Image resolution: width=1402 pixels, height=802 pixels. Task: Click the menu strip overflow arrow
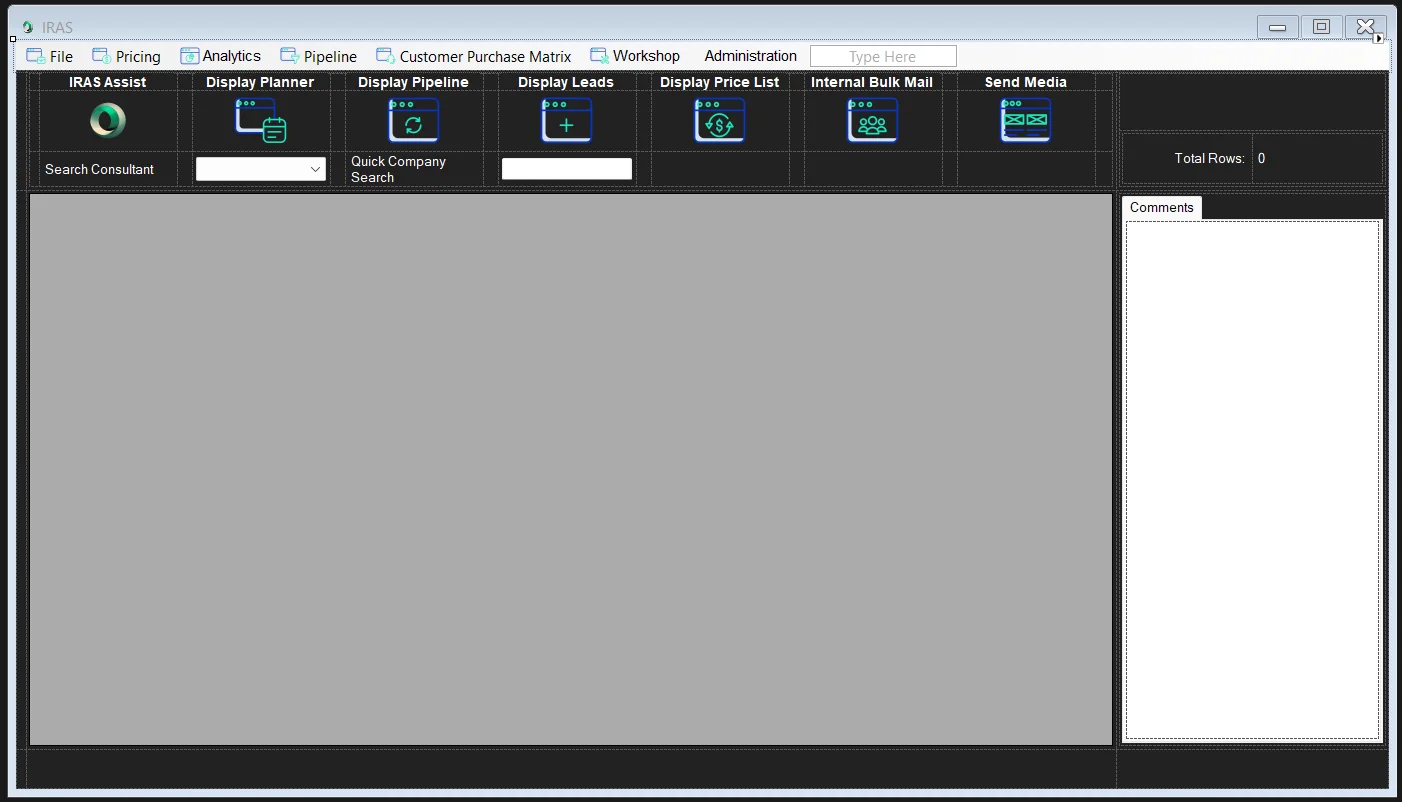1379,39
